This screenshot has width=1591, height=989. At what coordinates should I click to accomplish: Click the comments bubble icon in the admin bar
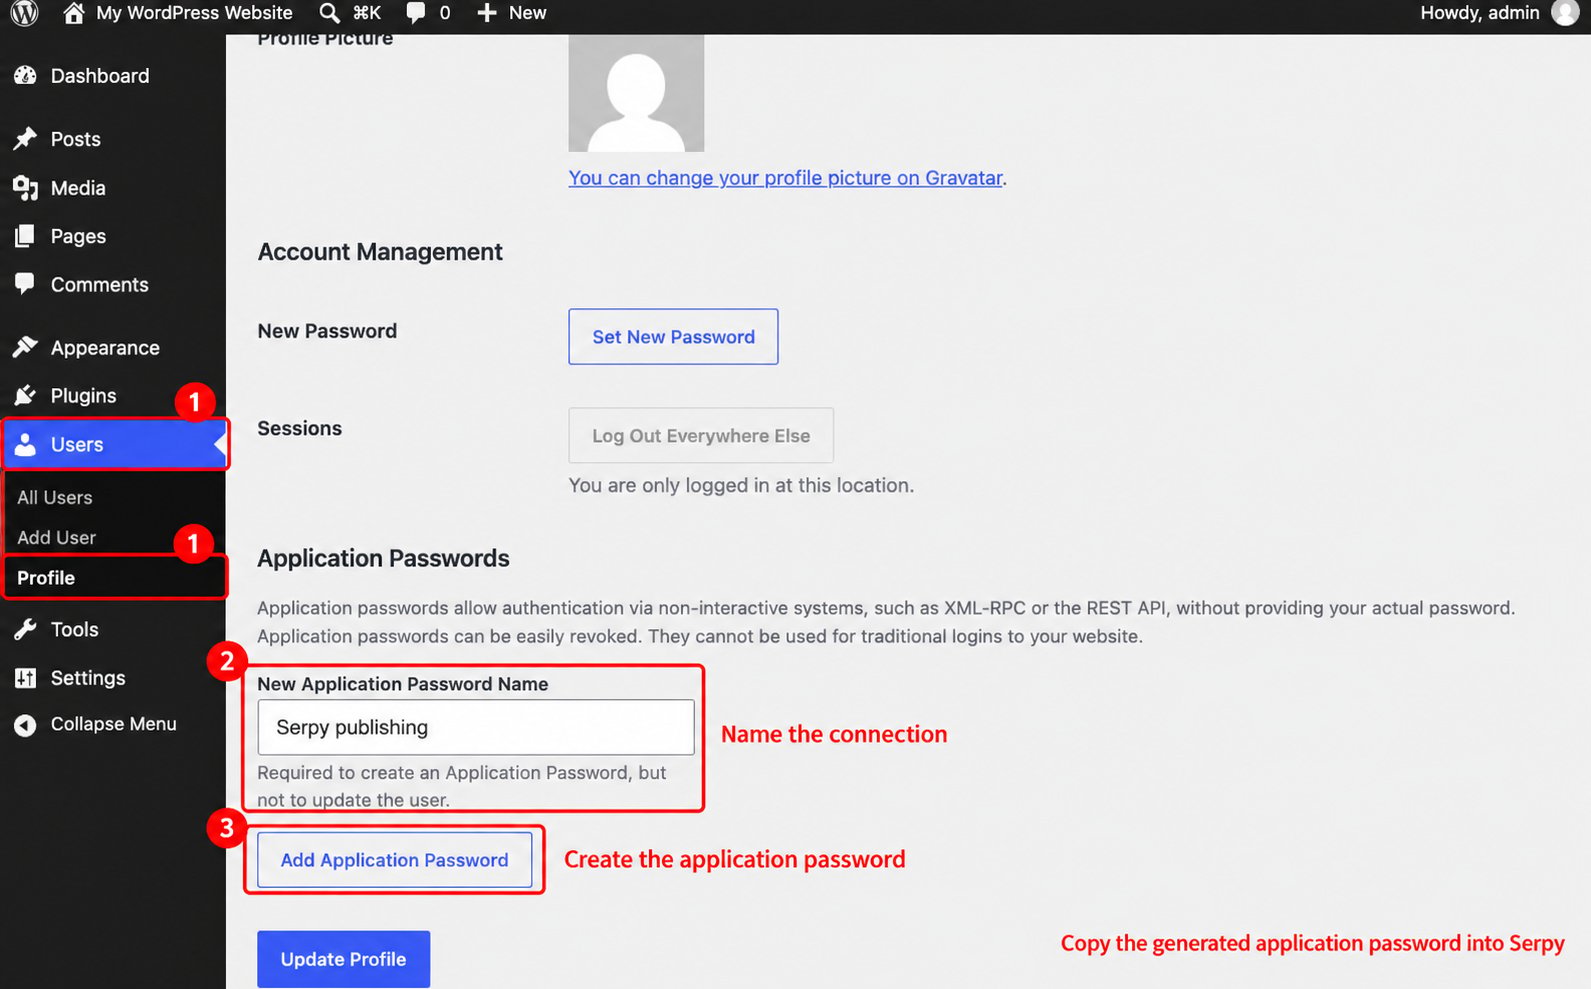416,13
